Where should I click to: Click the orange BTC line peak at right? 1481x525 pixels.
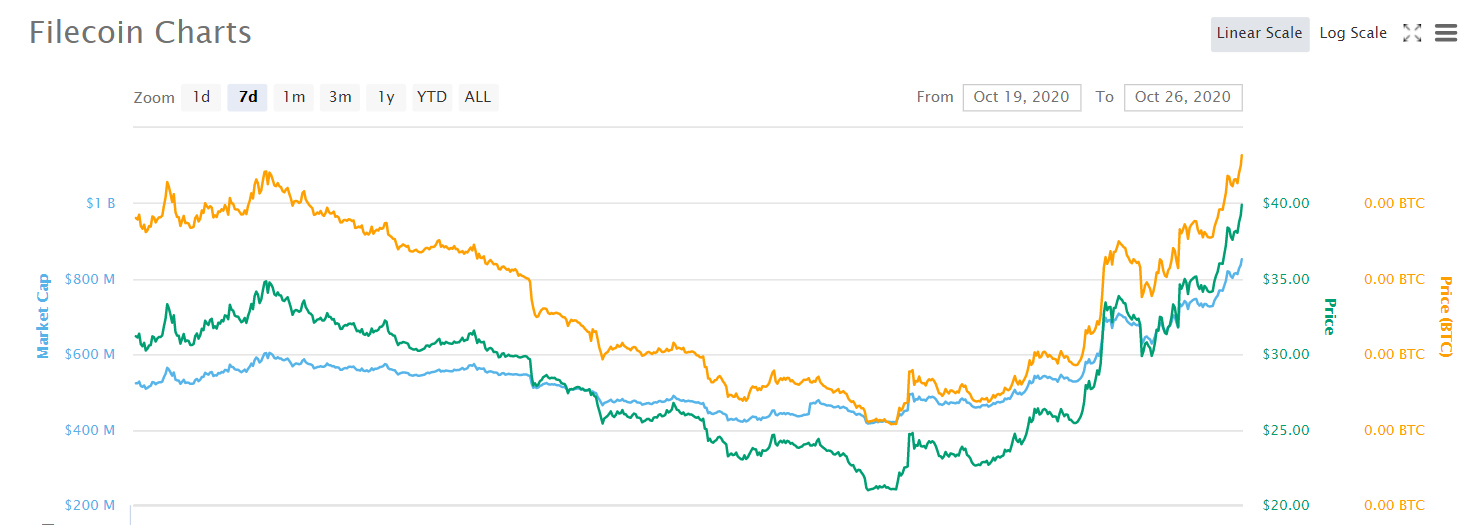point(1241,156)
